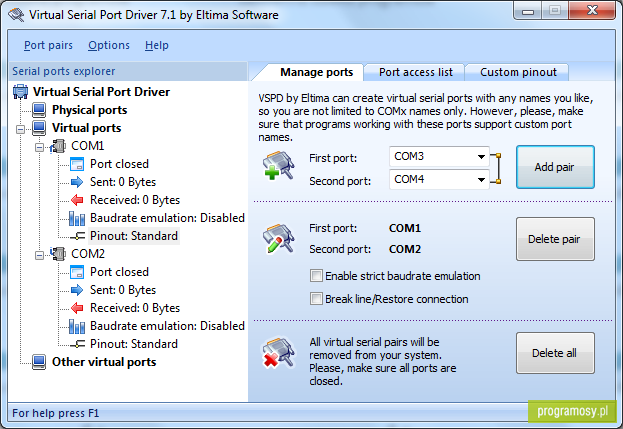The image size is (623, 429).
Task: Select COM1 'Sent: 0 Bytes' row
Action: coord(123,182)
